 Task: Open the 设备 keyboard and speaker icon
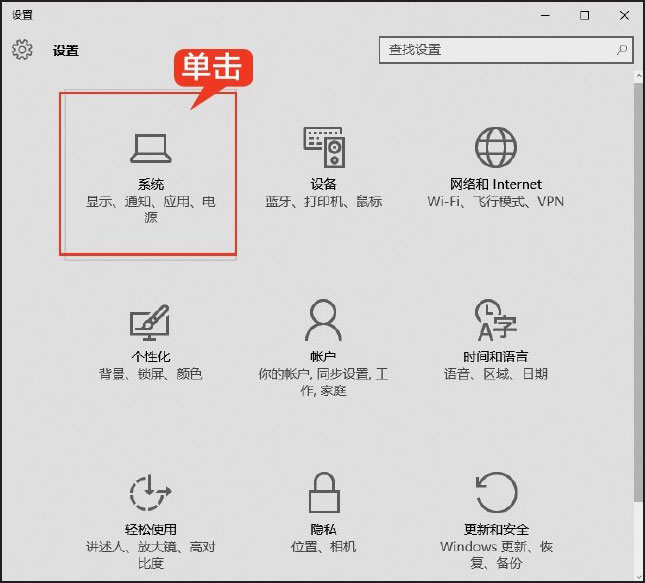pos(324,147)
